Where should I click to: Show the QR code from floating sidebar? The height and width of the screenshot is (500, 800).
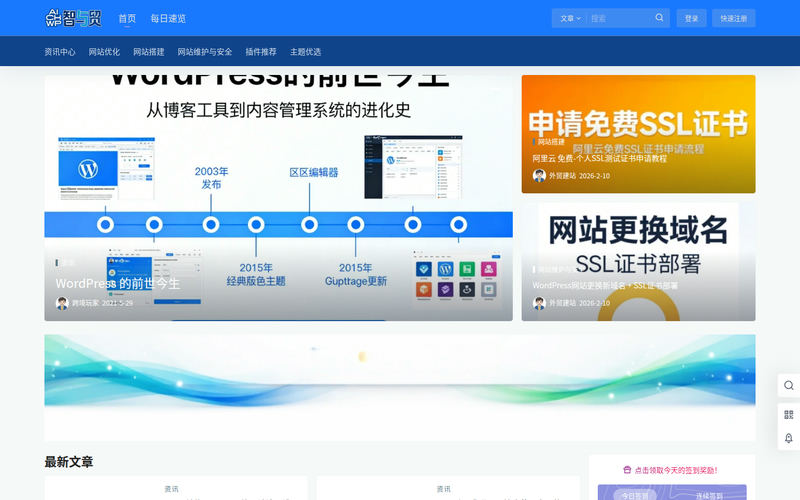(x=788, y=414)
